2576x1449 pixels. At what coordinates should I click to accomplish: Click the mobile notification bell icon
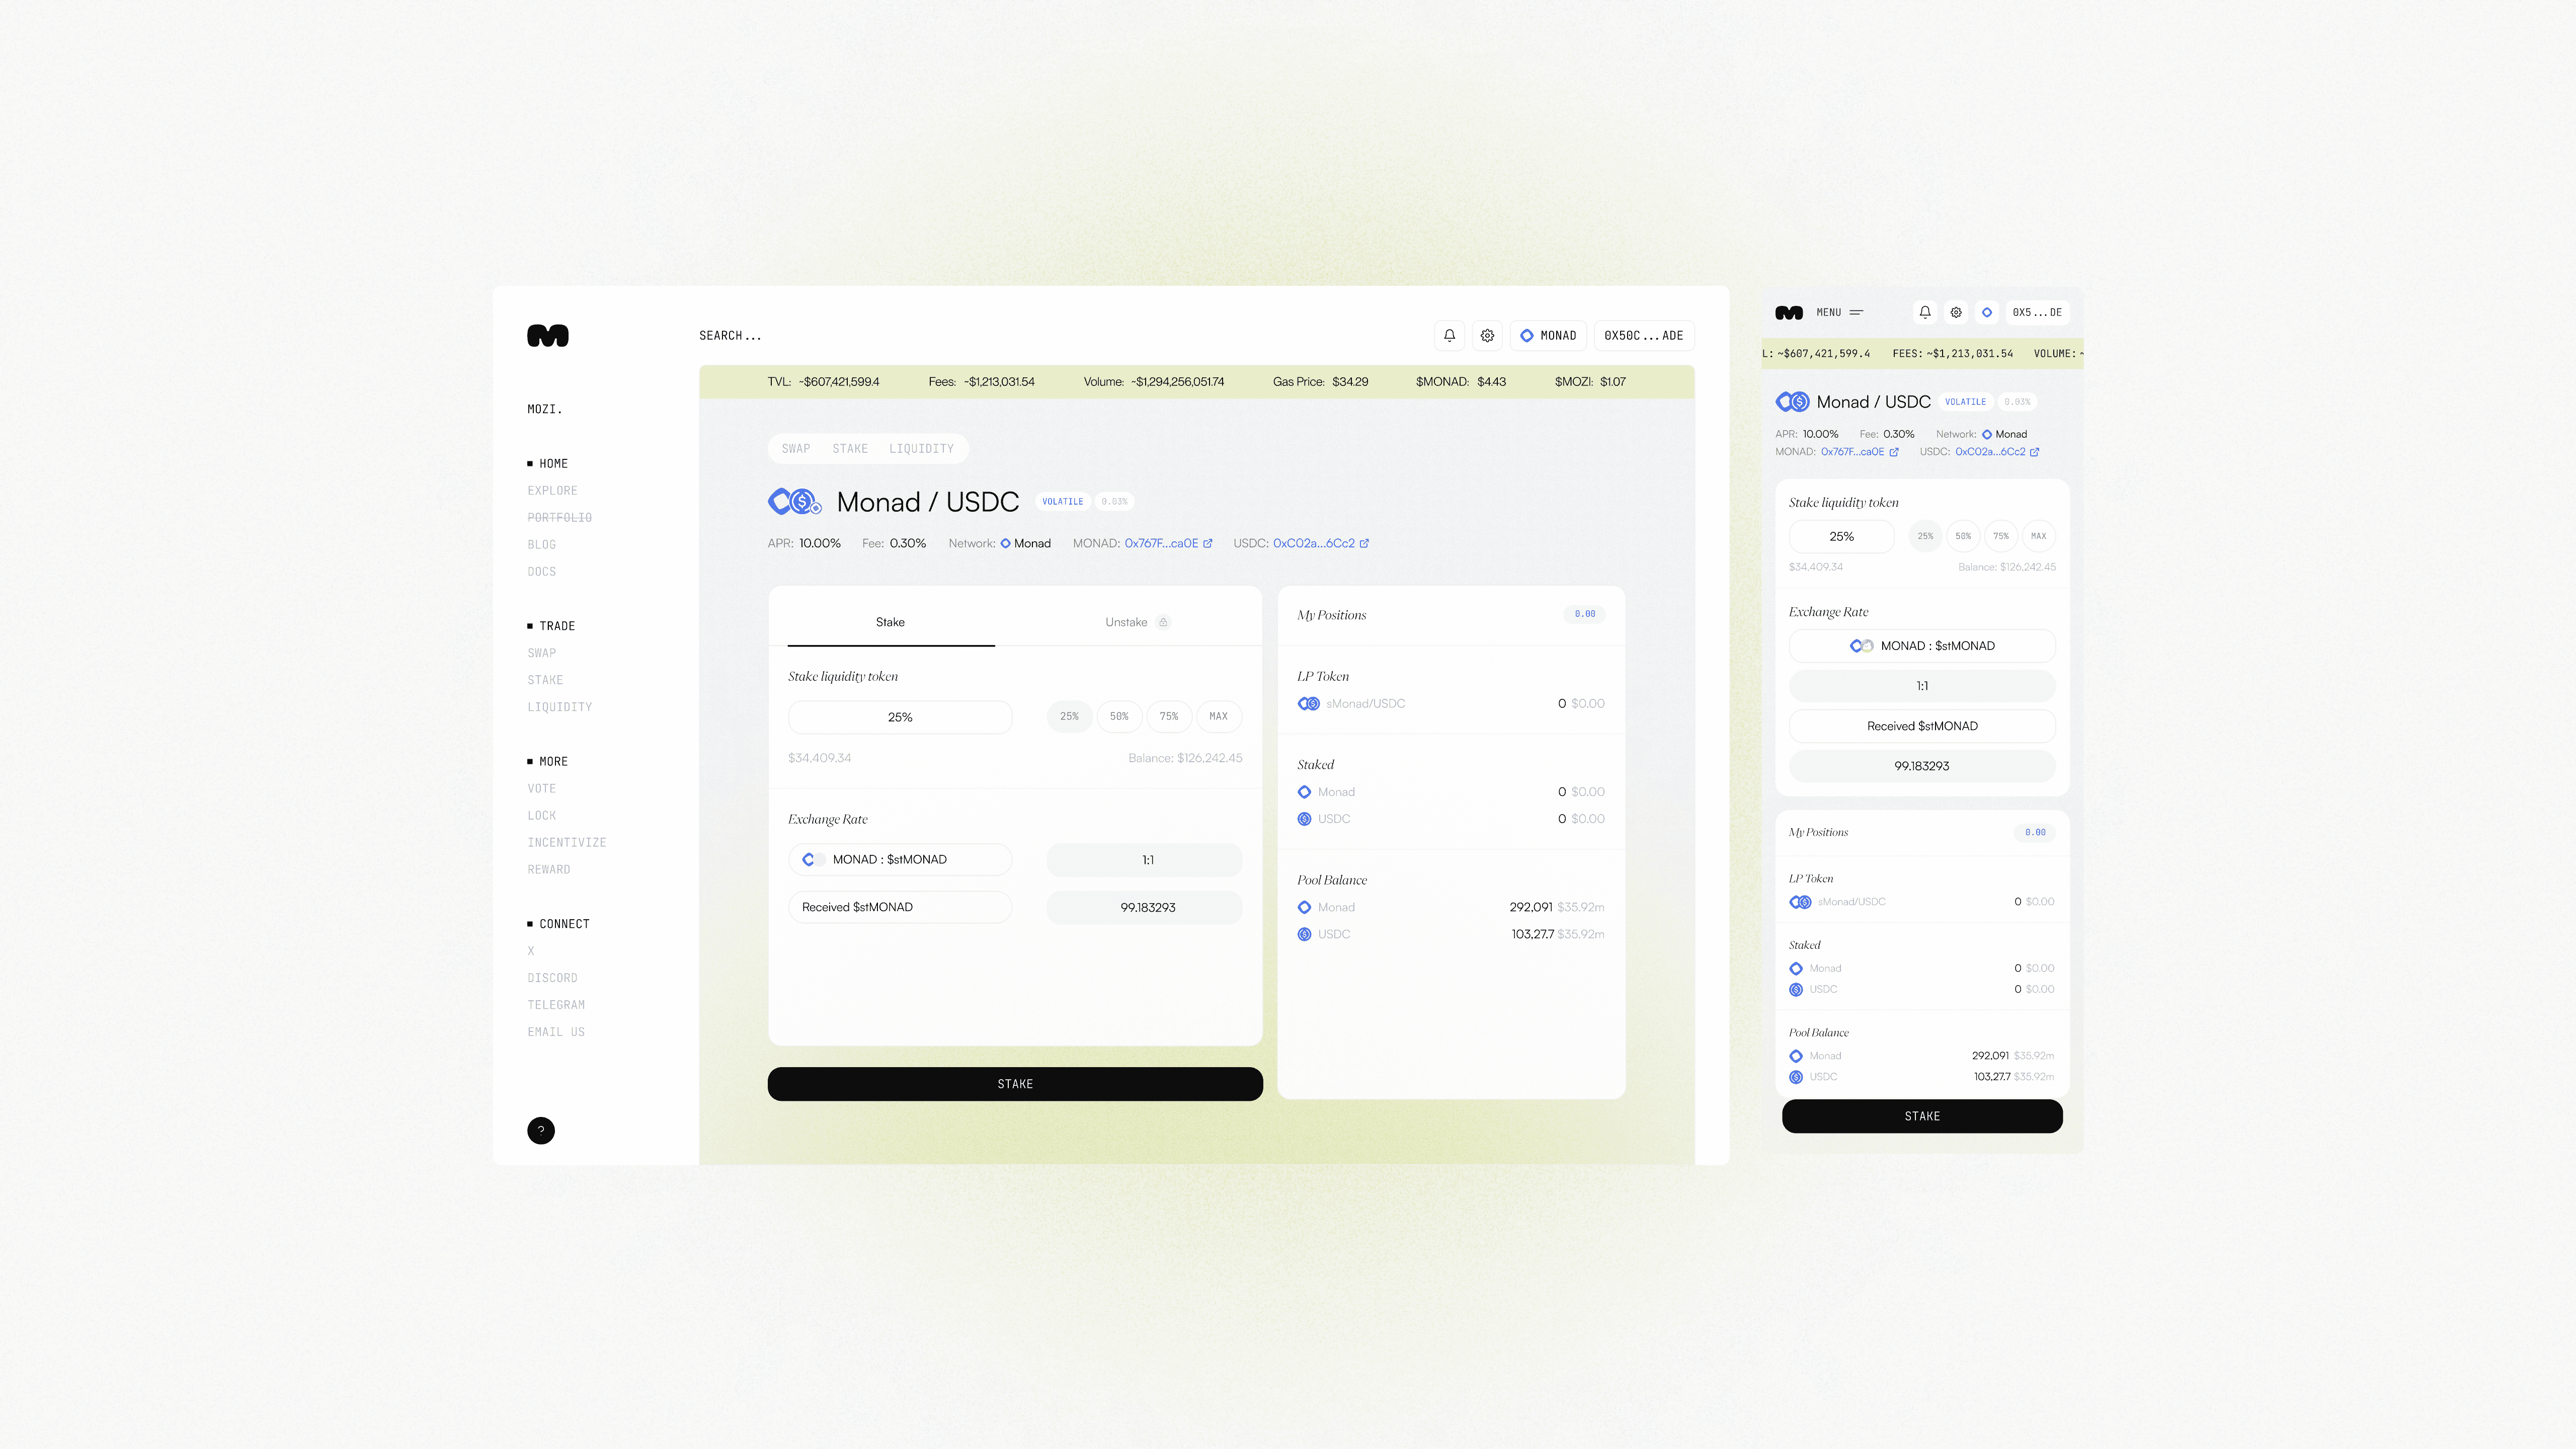pyautogui.click(x=1925, y=313)
